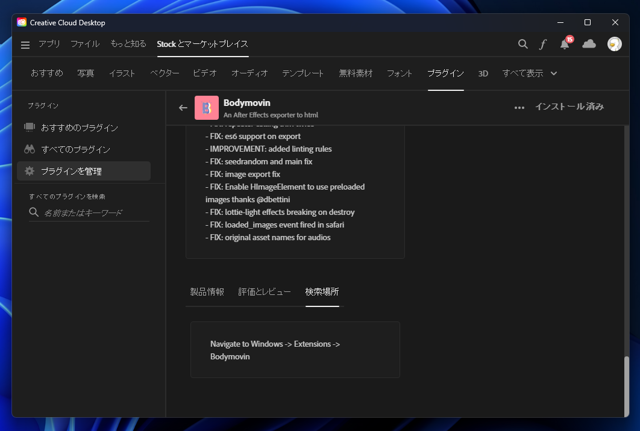Viewport: 640px width, 431px height.
Task: Switch to the 無料素材 tab
Action: pos(356,73)
